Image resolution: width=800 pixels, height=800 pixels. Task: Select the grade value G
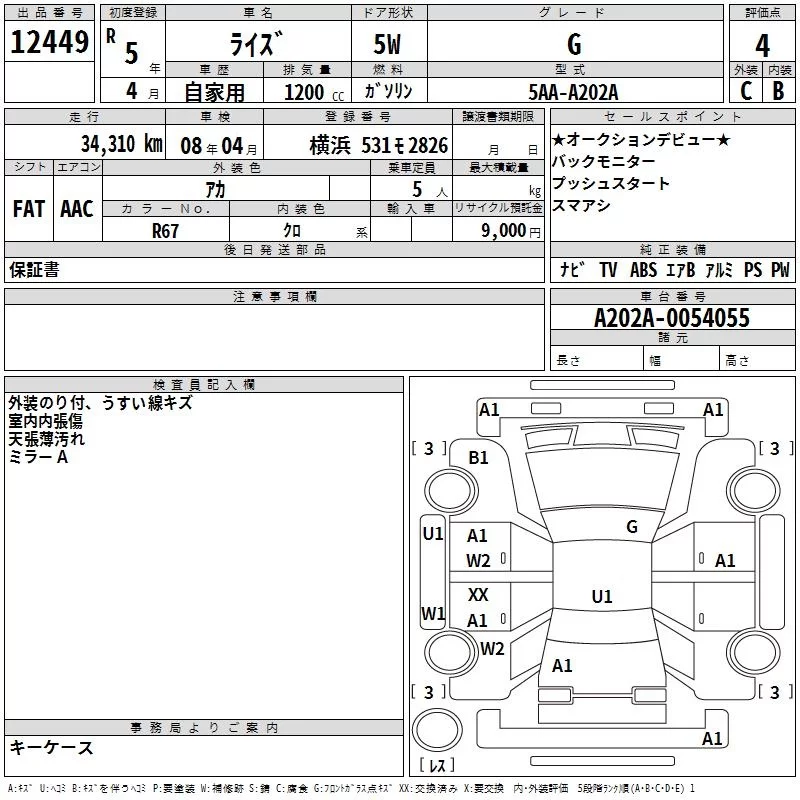pos(574,44)
